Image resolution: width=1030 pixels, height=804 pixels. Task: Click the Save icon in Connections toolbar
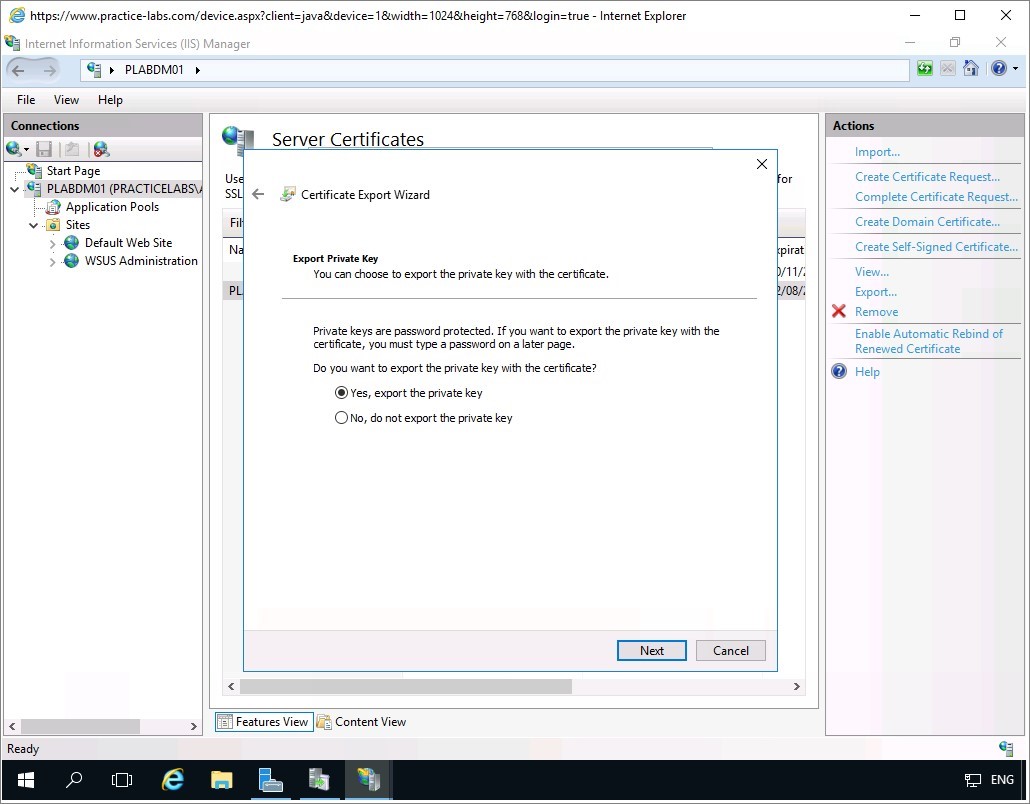pos(44,149)
